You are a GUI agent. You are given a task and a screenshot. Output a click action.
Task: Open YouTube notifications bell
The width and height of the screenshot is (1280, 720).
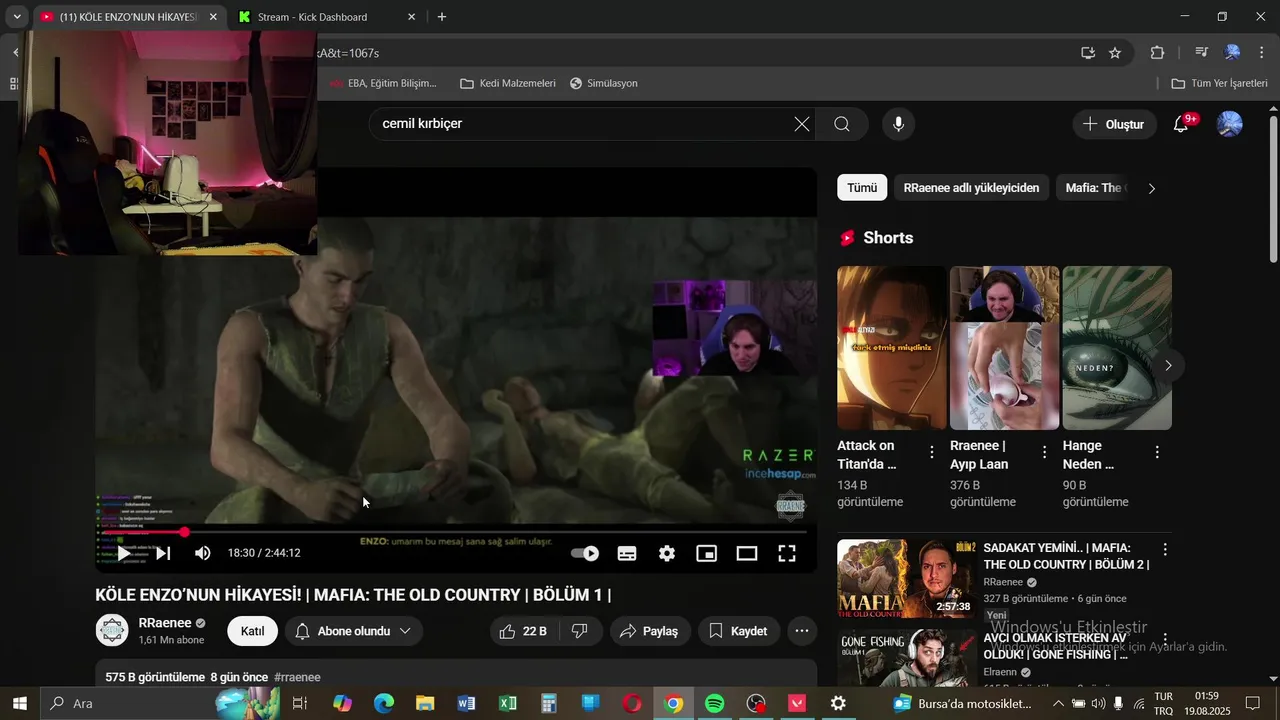coord(1181,124)
